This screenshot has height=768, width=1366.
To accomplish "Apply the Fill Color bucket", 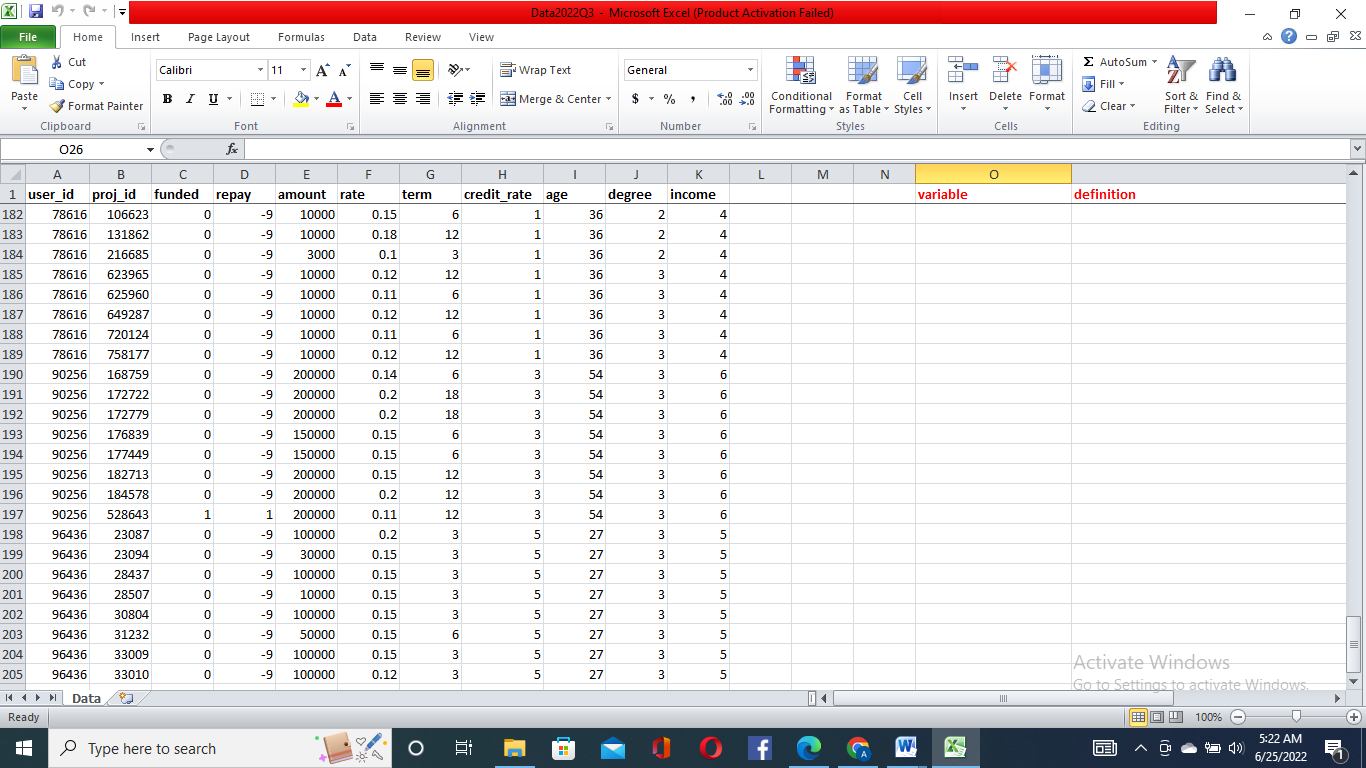I will [x=301, y=99].
